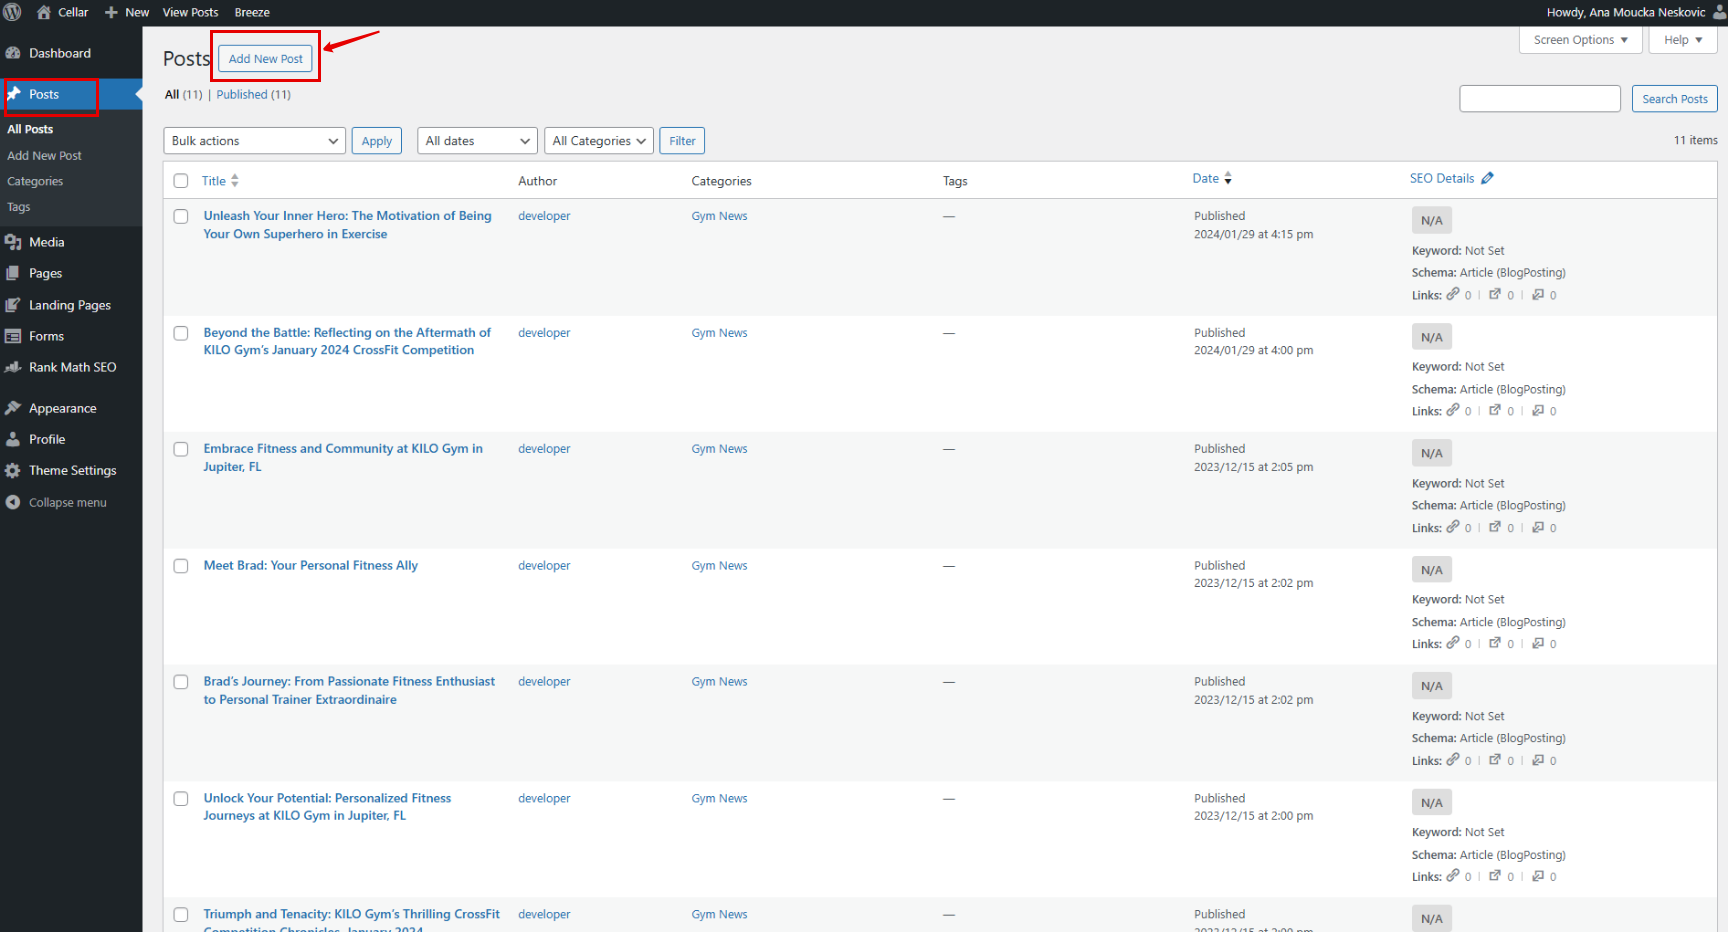Expand the Help panel
1728x932 pixels.
point(1683,40)
